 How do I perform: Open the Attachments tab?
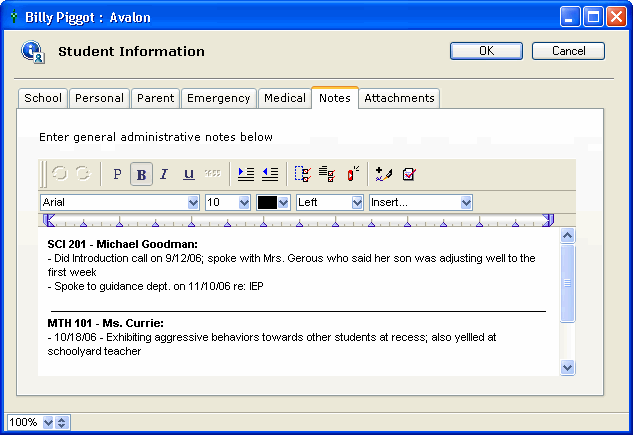pos(399,98)
